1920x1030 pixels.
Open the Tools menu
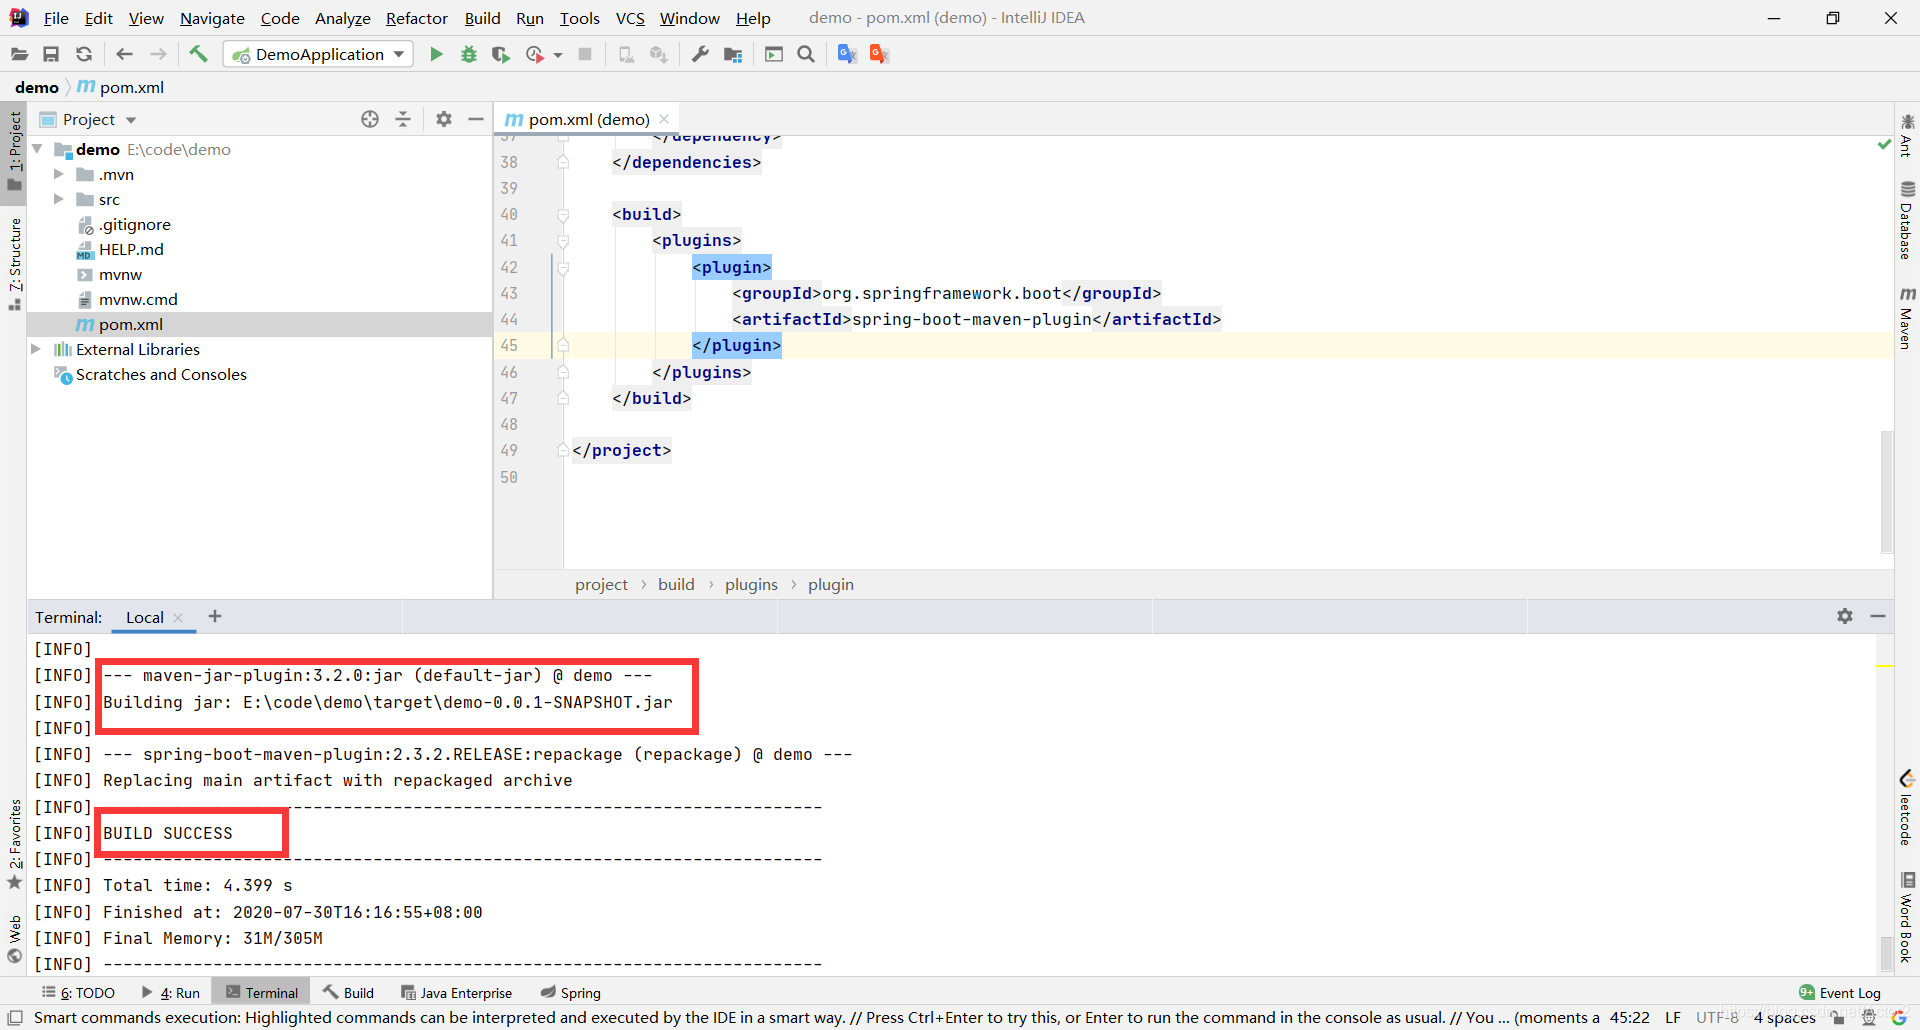coord(580,18)
